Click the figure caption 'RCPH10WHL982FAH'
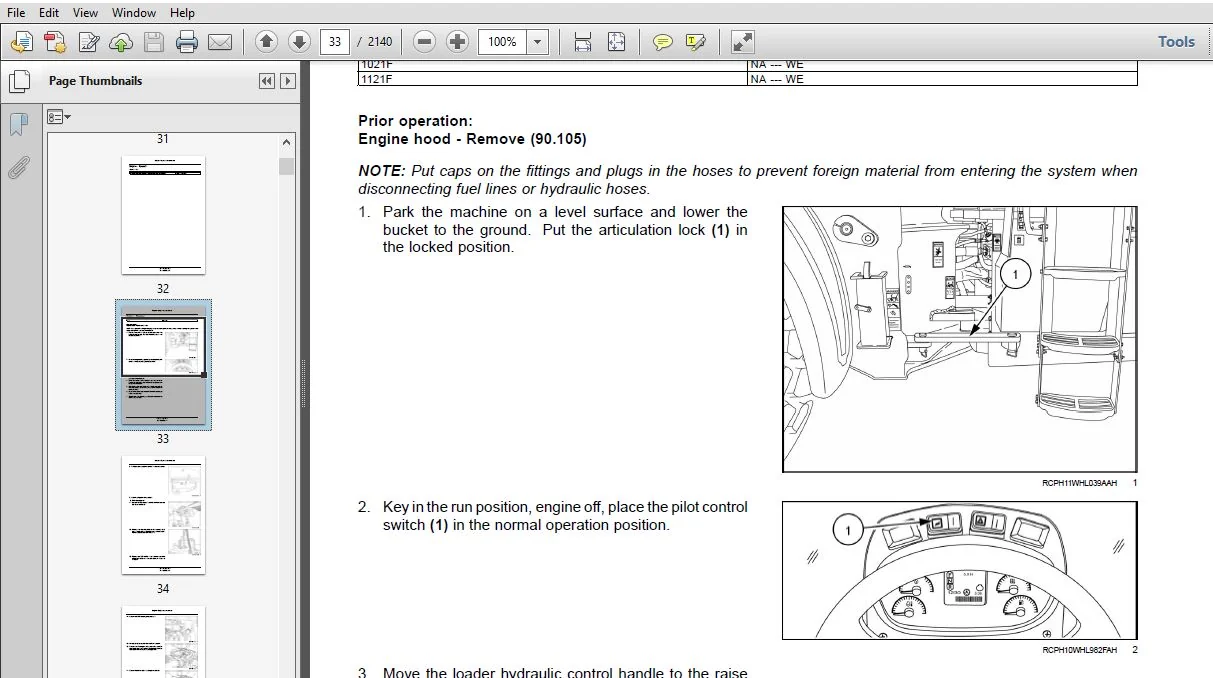 (x=1079, y=650)
